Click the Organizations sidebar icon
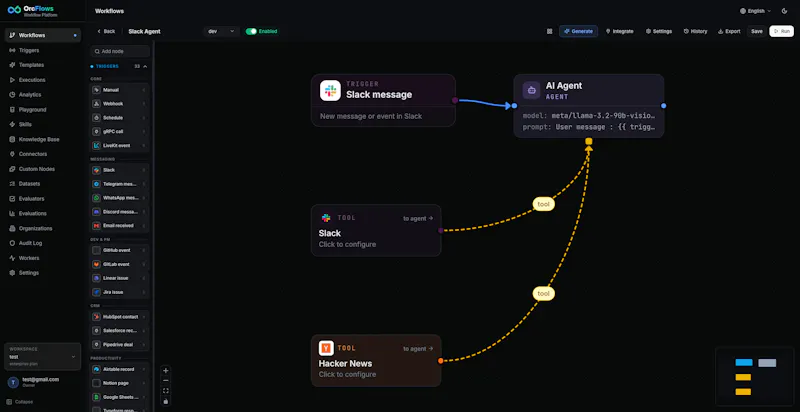 pyautogui.click(x=12, y=228)
